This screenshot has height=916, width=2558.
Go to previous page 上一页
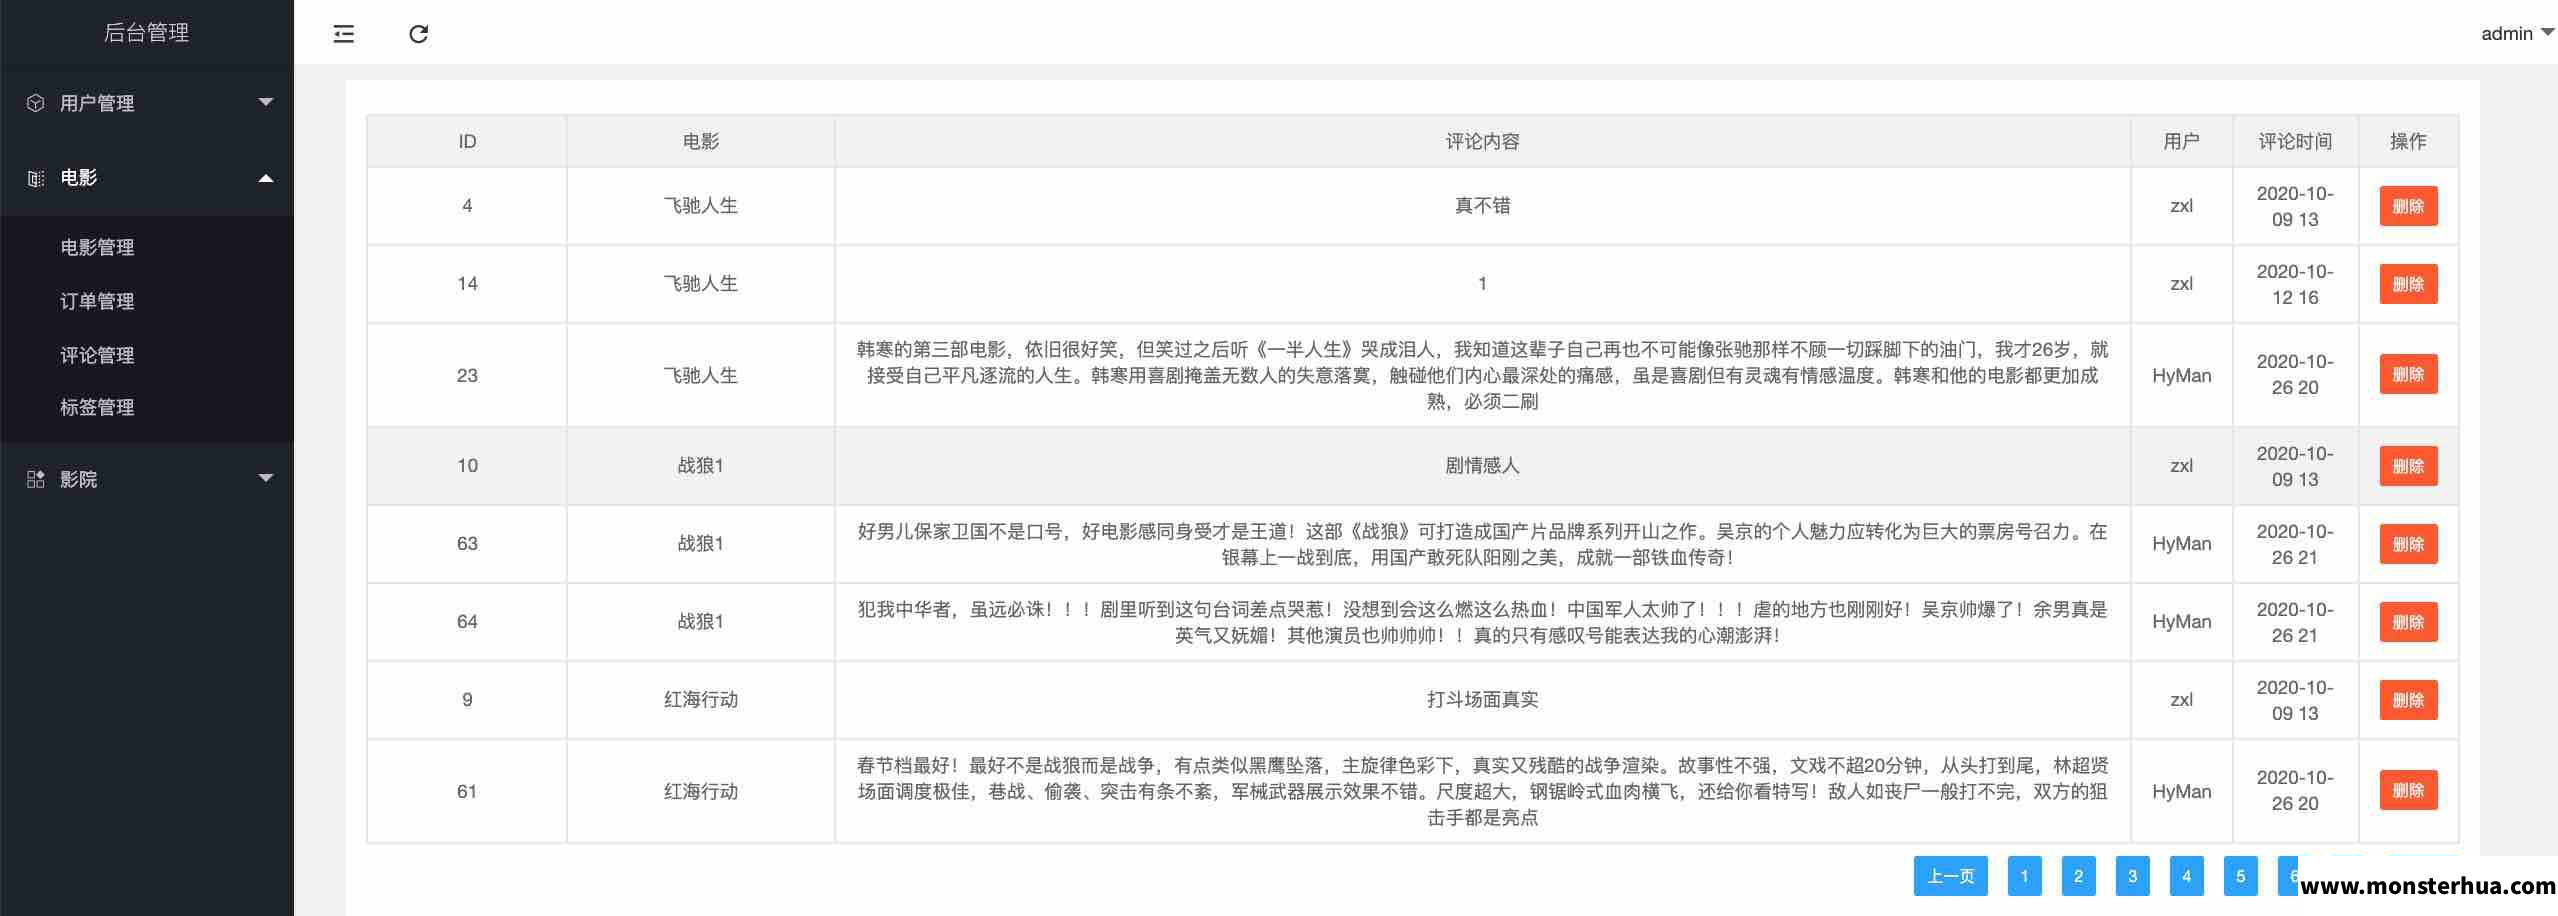click(x=1950, y=876)
